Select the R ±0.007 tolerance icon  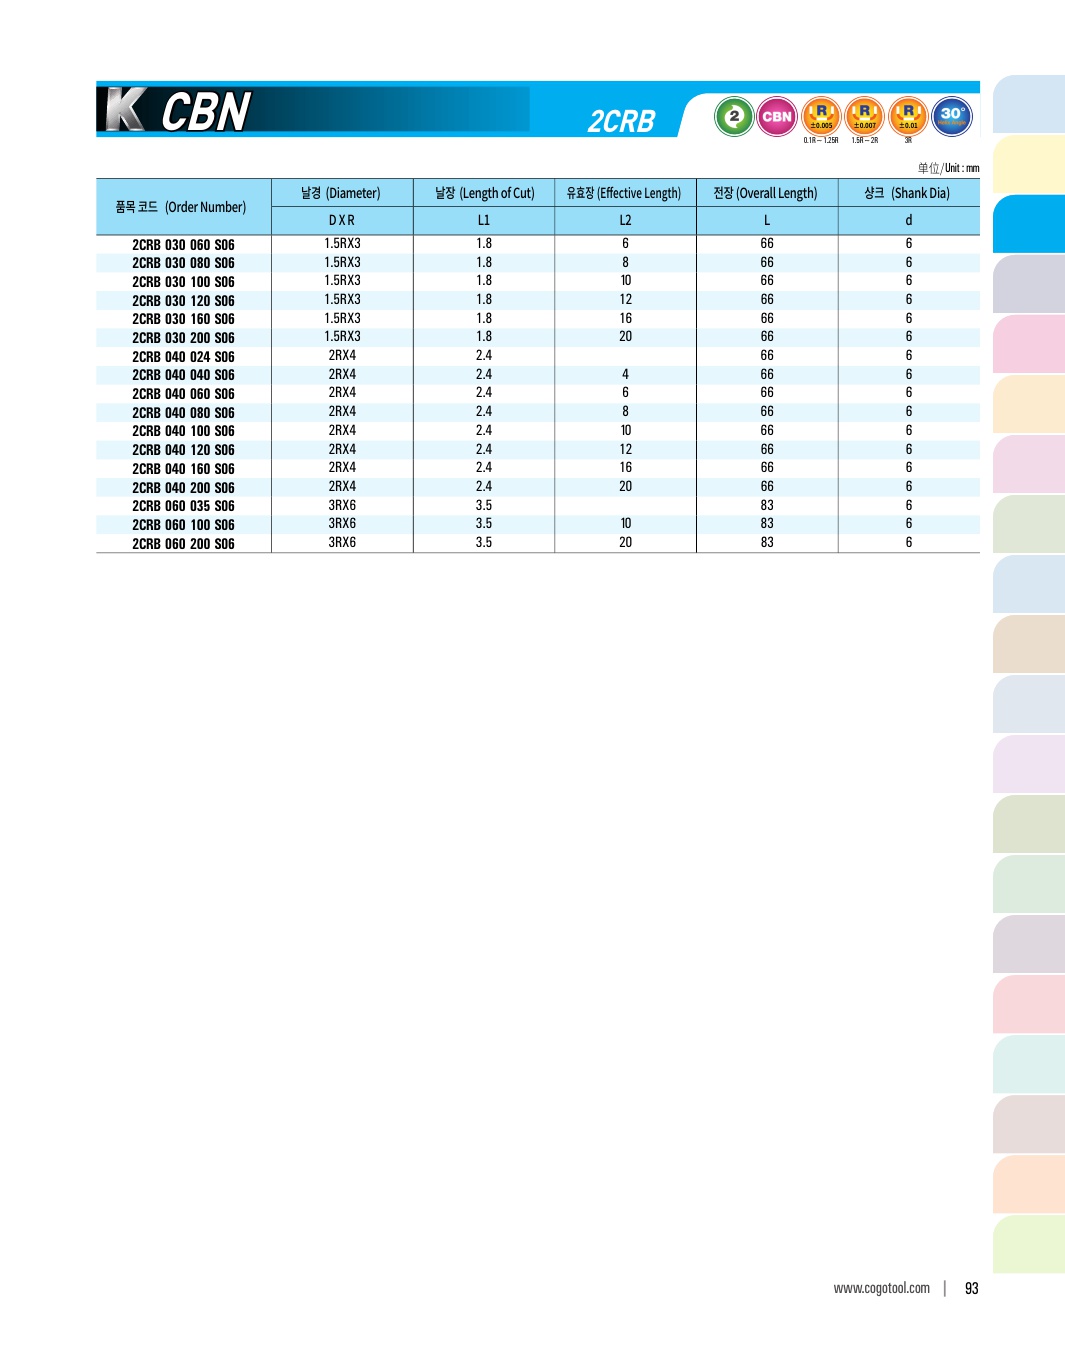tap(864, 117)
